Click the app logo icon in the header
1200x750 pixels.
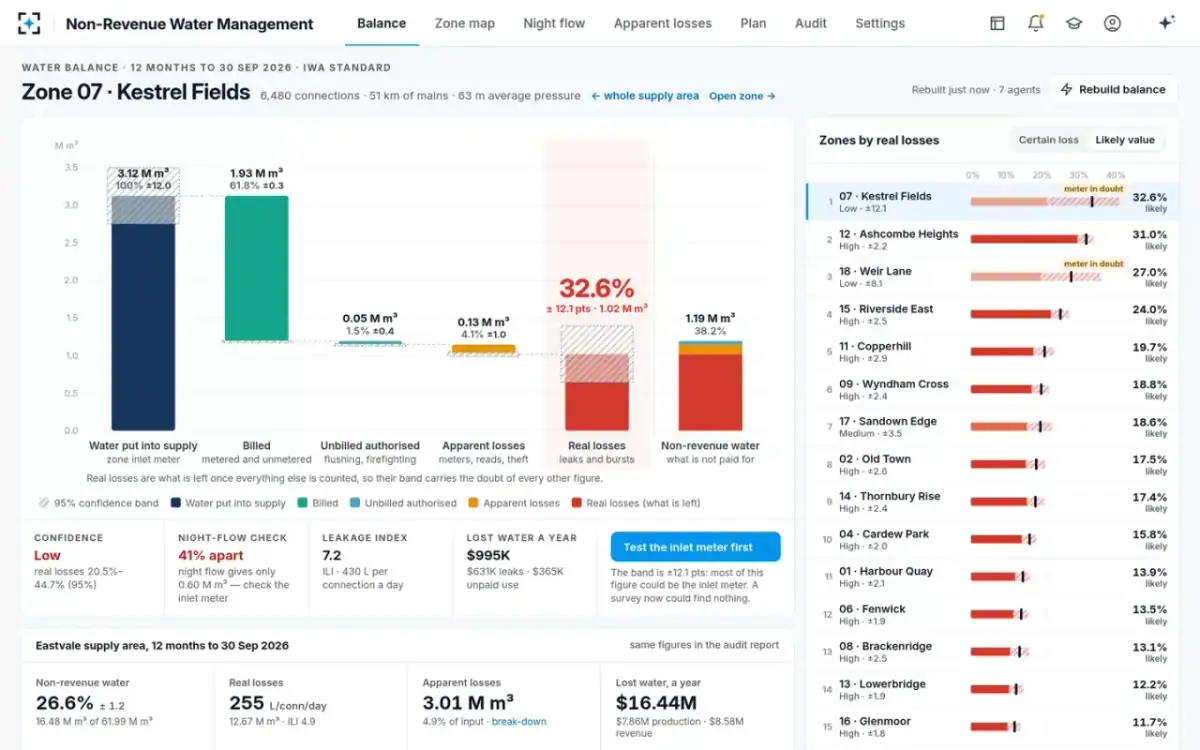[x=30, y=23]
